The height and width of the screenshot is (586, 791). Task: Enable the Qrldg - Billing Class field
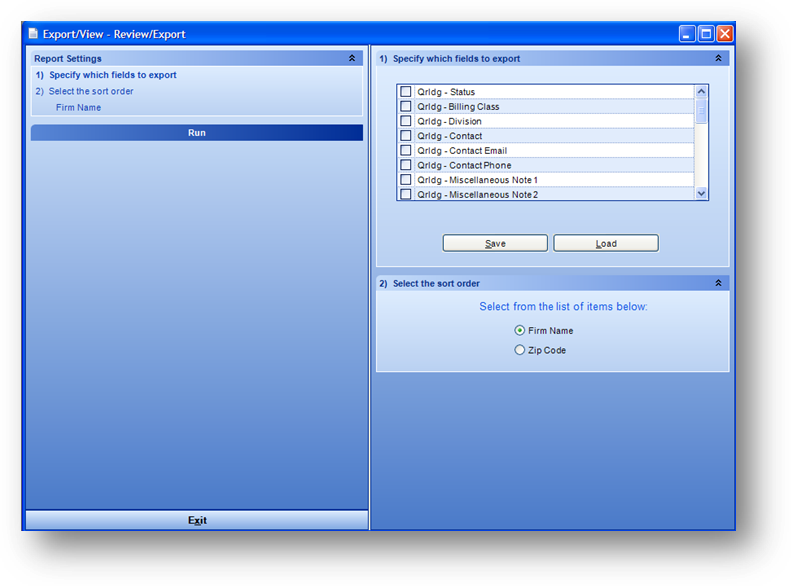click(x=406, y=107)
